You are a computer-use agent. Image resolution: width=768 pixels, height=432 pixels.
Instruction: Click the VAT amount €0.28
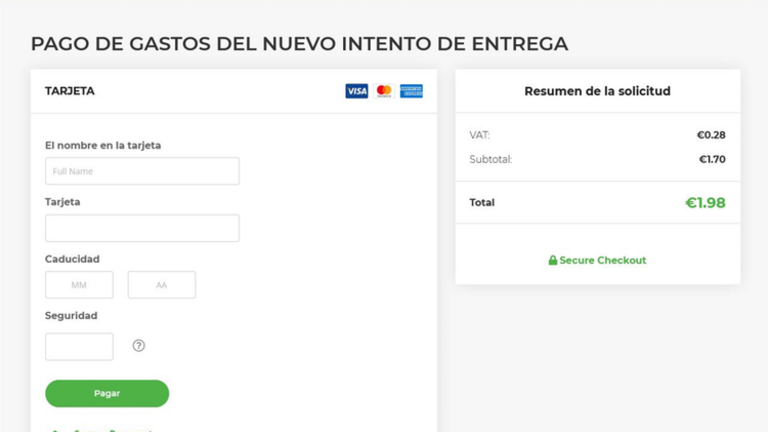(x=711, y=135)
